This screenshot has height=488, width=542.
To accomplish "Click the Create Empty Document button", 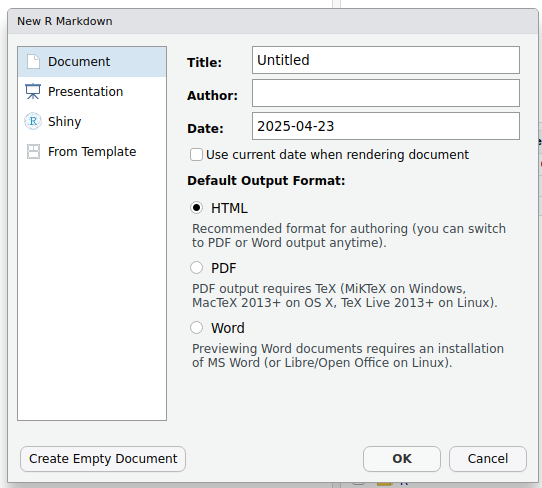I will (103, 459).
